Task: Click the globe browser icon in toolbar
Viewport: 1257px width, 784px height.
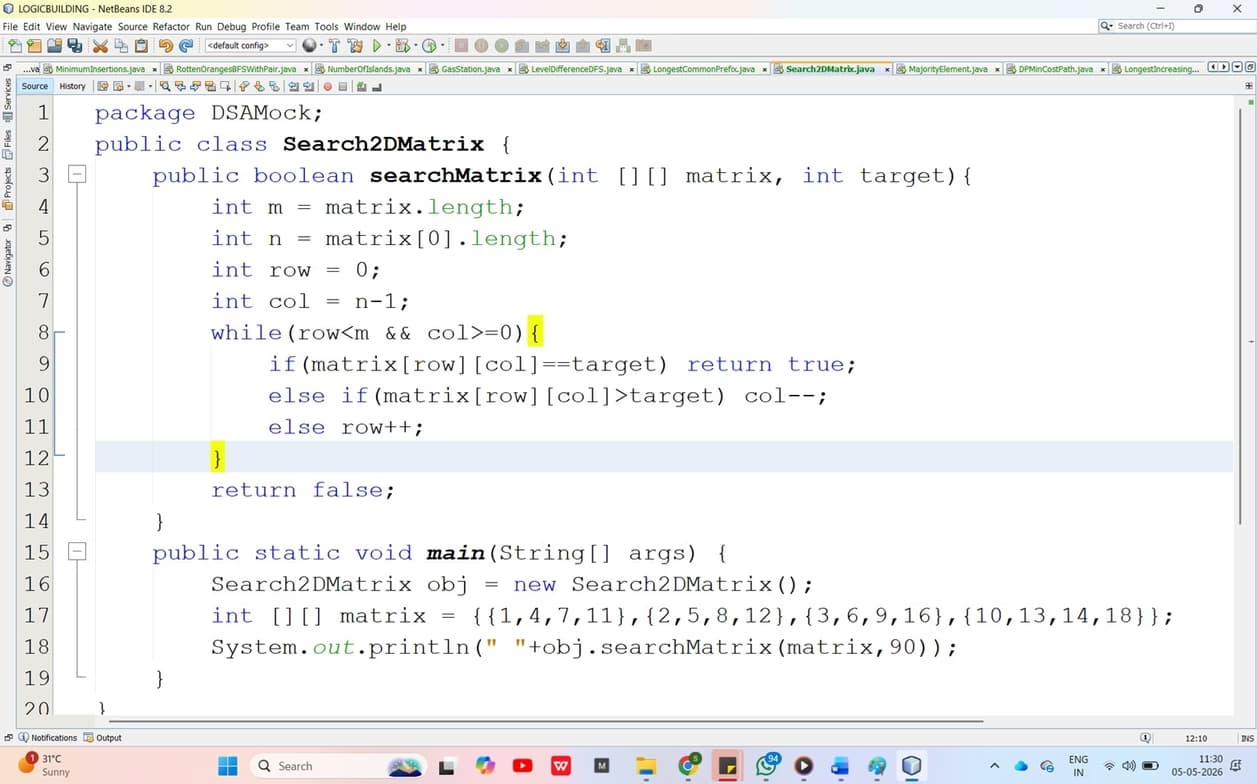Action: [x=309, y=46]
